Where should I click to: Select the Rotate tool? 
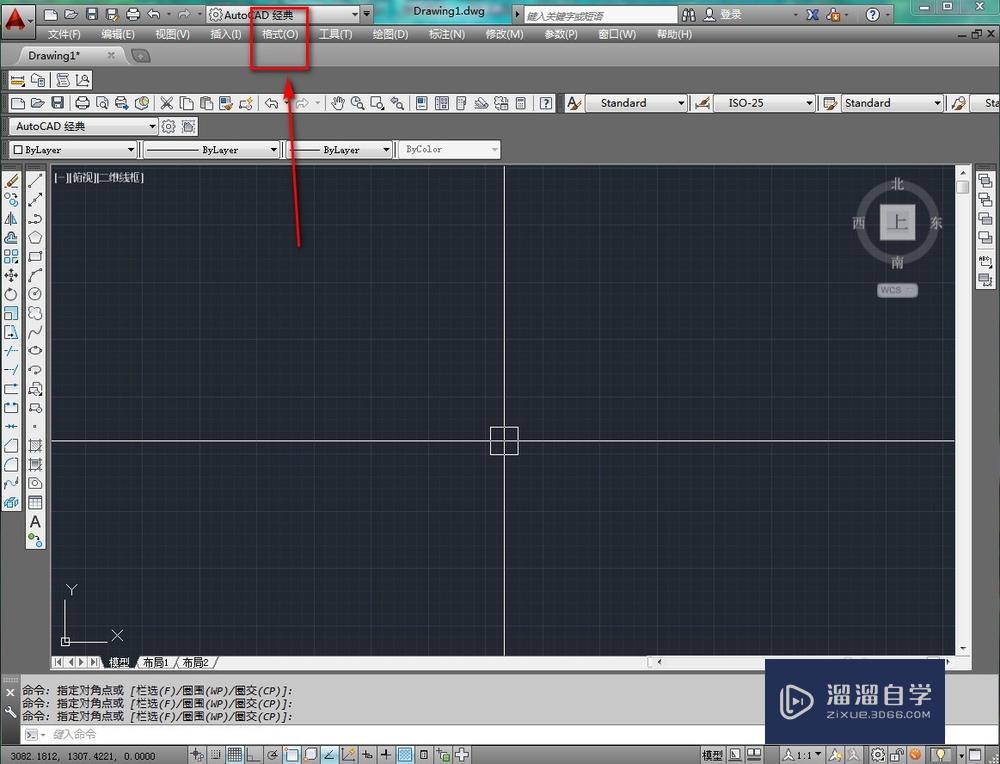tap(11, 295)
